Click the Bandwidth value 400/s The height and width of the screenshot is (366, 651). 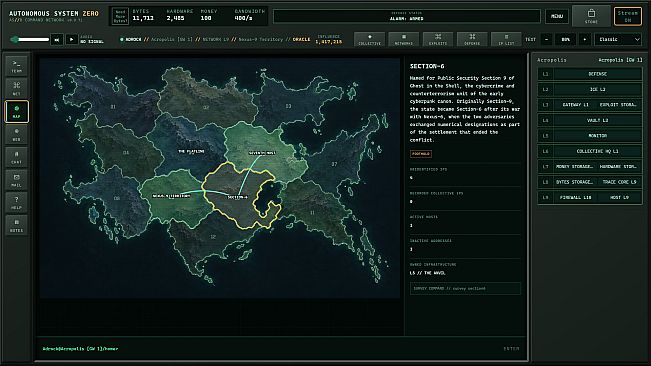(243, 18)
